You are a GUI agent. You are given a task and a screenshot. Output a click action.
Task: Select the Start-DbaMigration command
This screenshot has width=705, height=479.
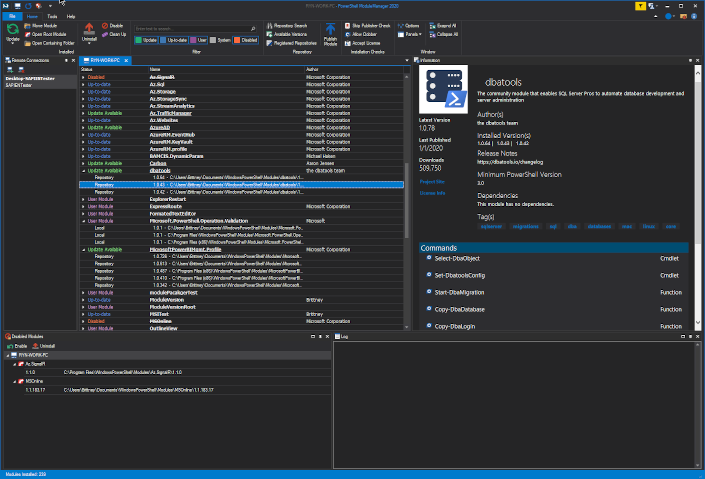(x=554, y=292)
